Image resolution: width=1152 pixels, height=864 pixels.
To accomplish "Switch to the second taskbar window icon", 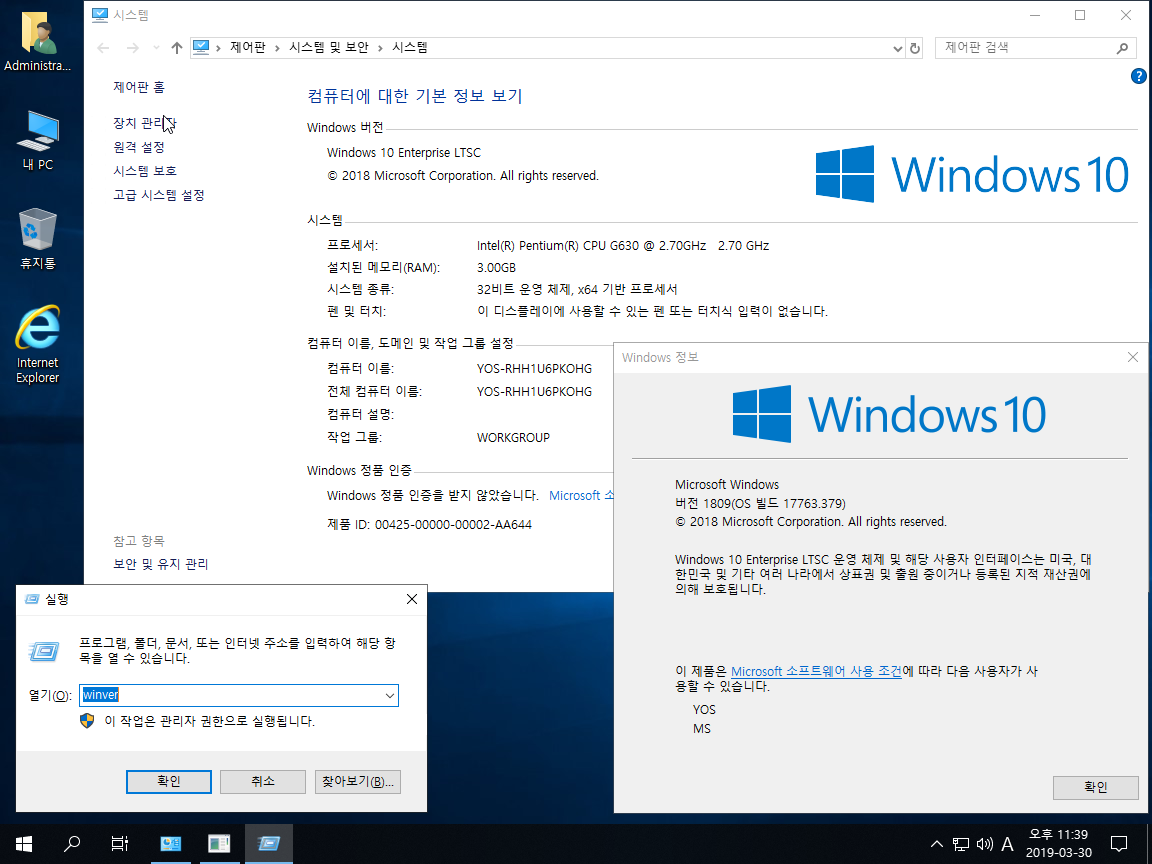I will pos(219,843).
